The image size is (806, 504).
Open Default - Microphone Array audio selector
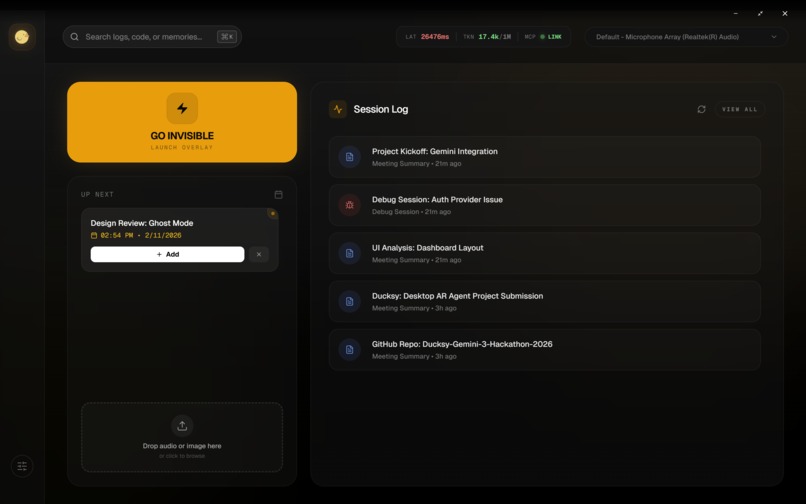pos(686,37)
